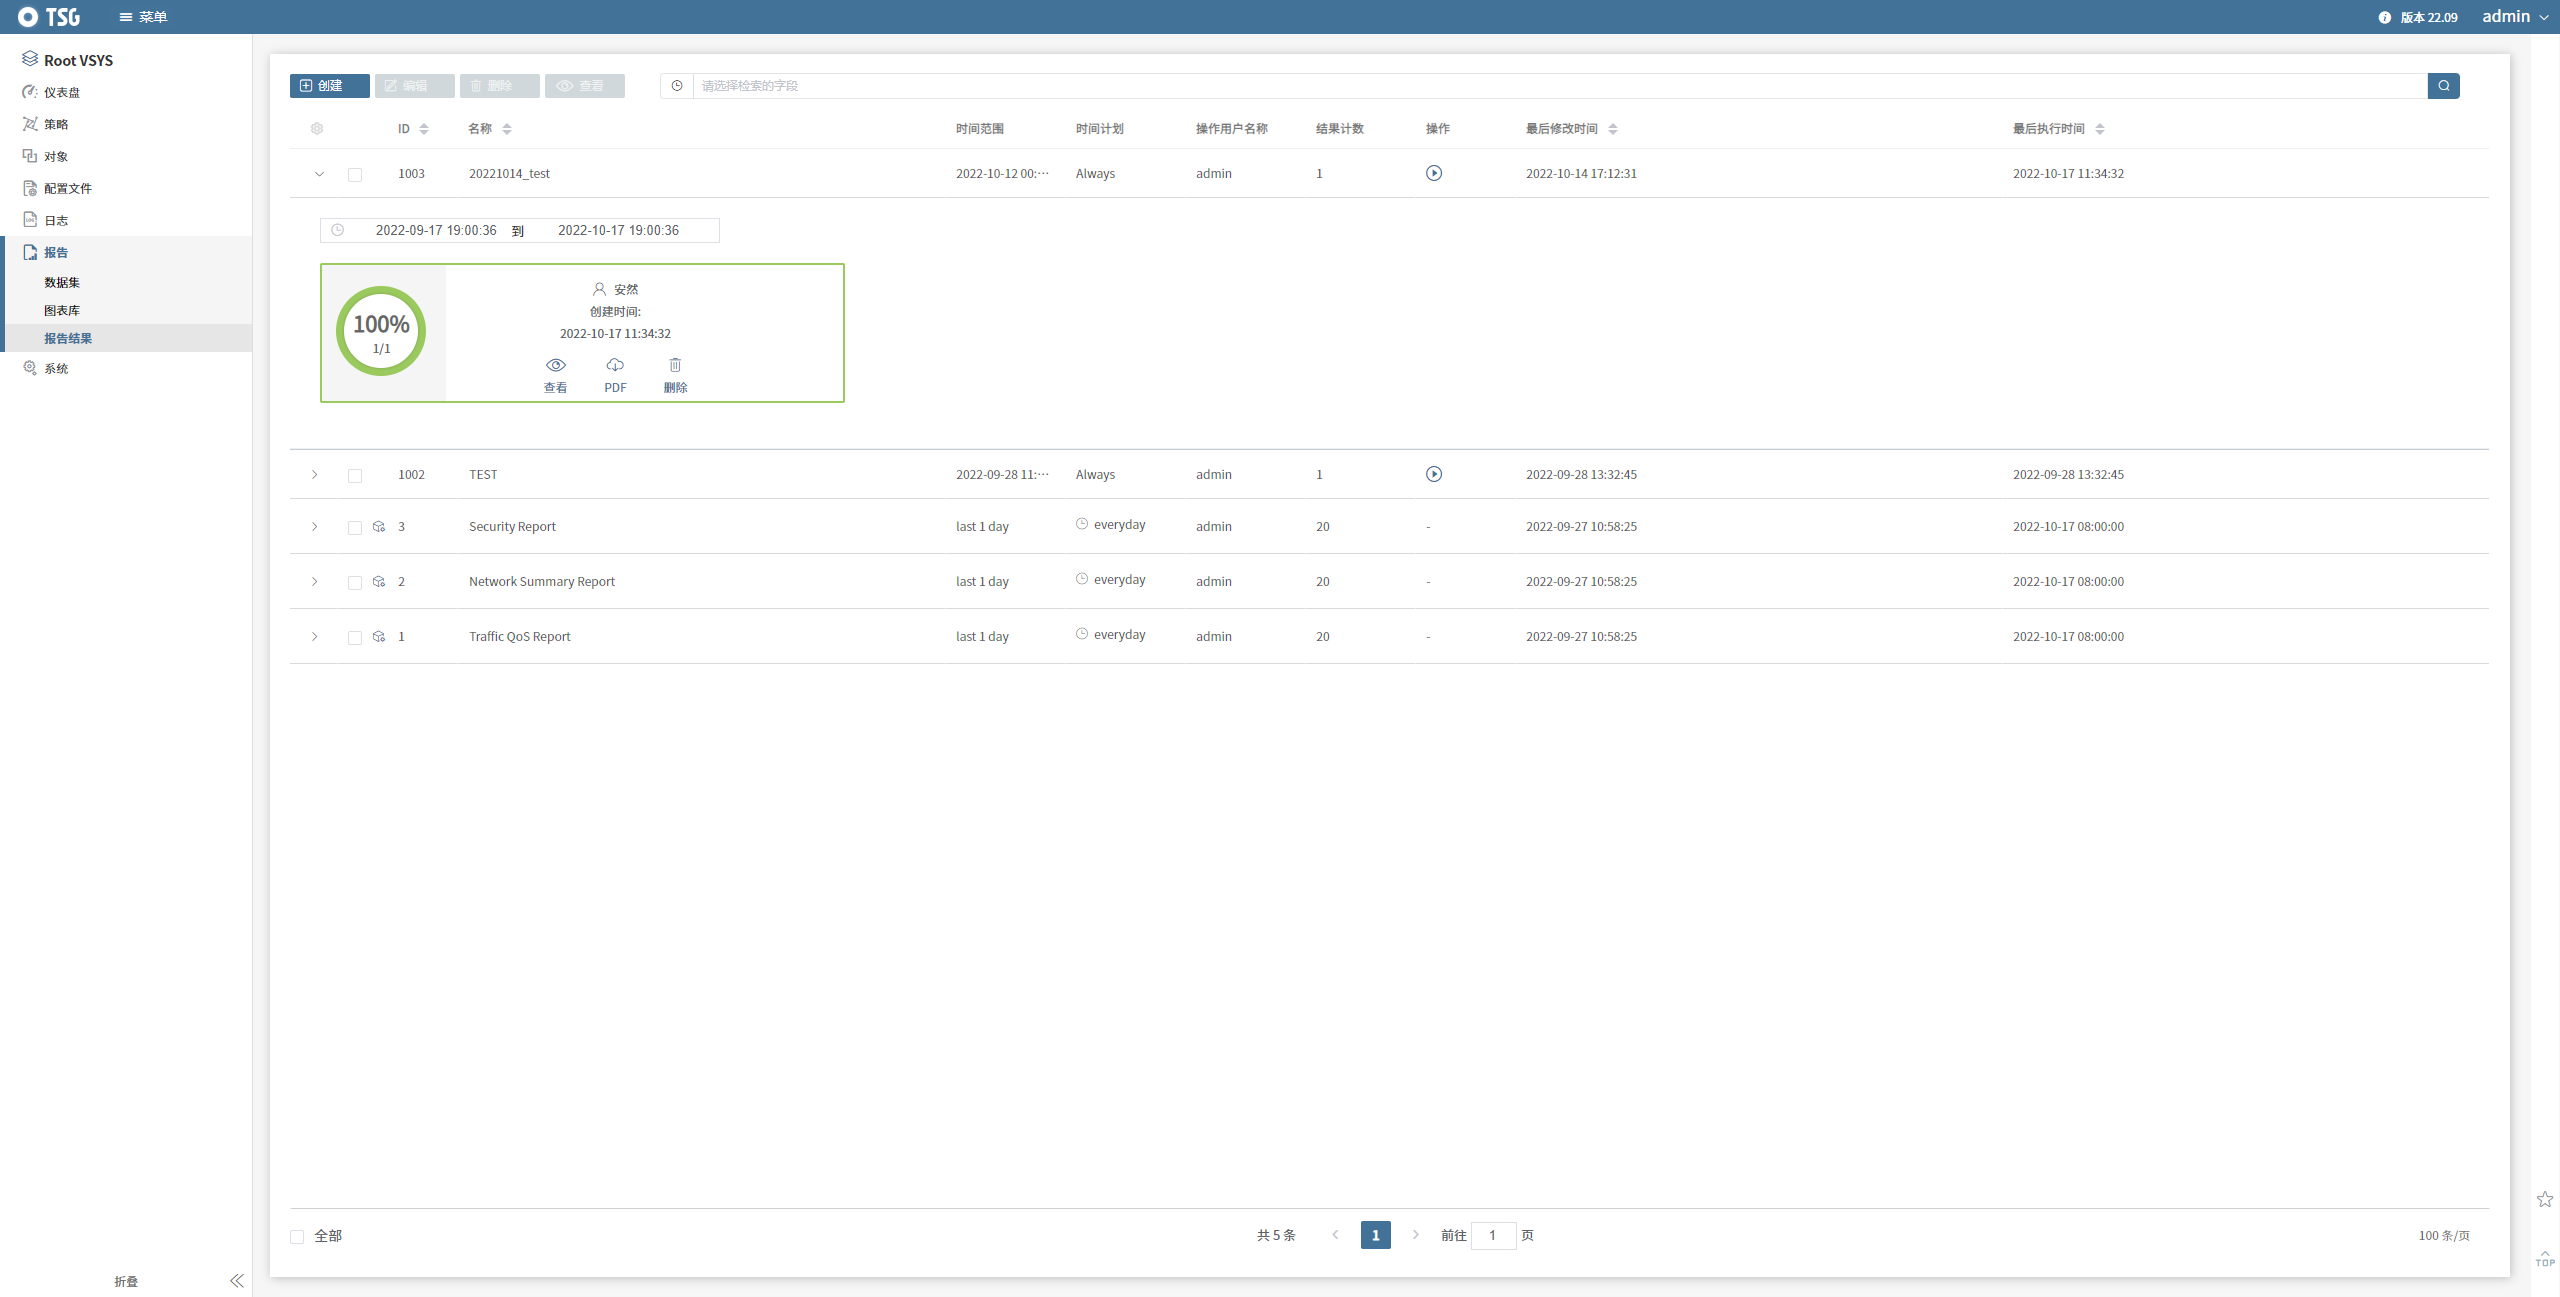Click the back to TOP icon
The height and width of the screenshot is (1297, 2560).
(2544, 1258)
